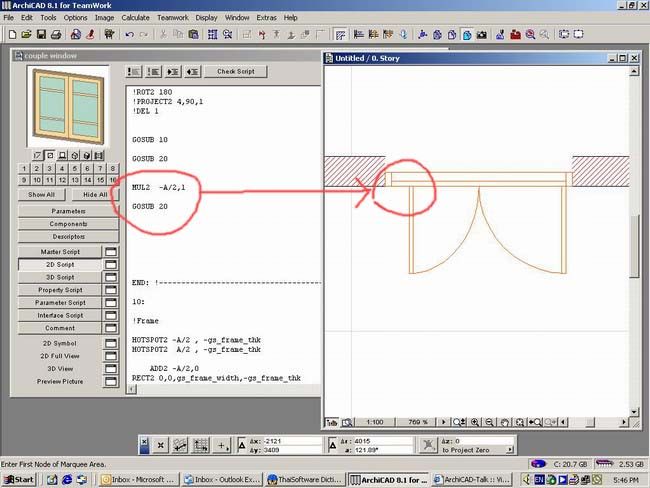Open the Calculate menu
650x488 pixels.
pyautogui.click(x=135, y=17)
